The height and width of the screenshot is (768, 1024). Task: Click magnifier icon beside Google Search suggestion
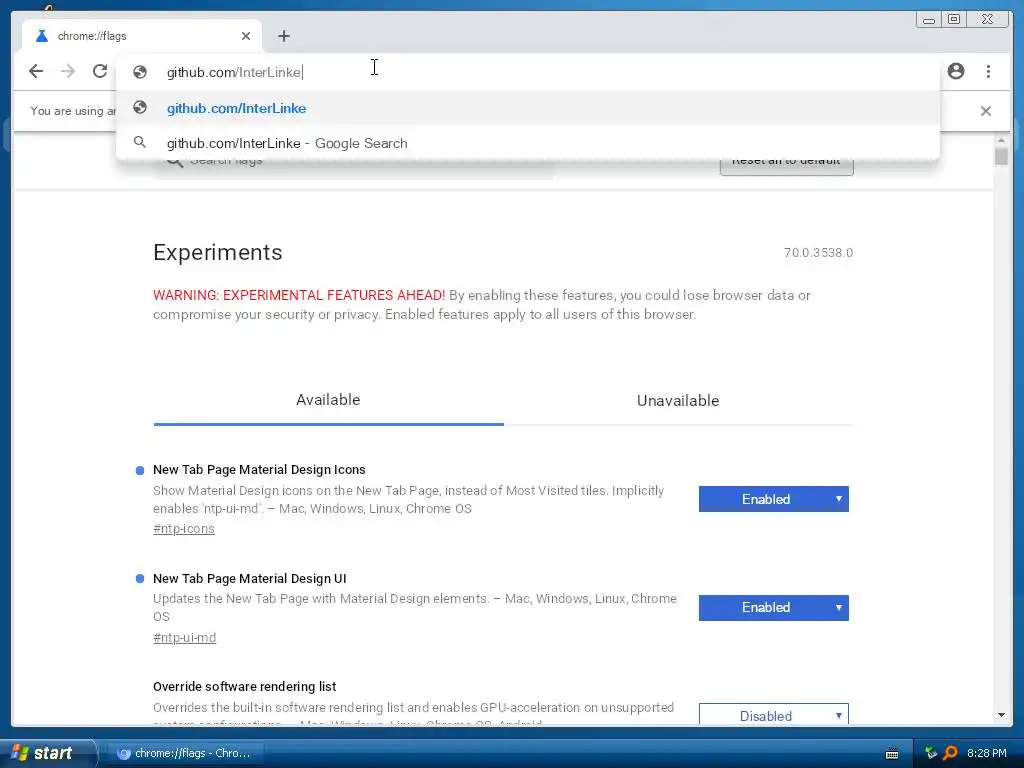click(x=140, y=142)
